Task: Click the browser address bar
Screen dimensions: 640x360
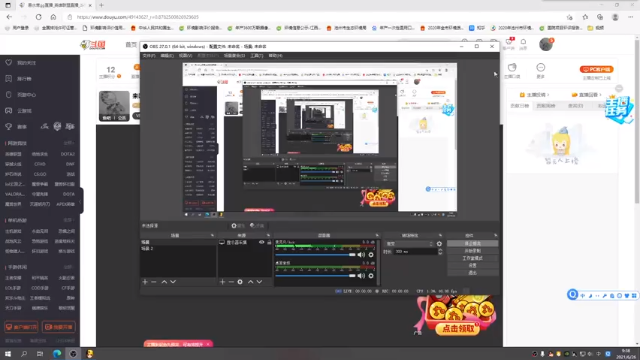Action: point(314,17)
